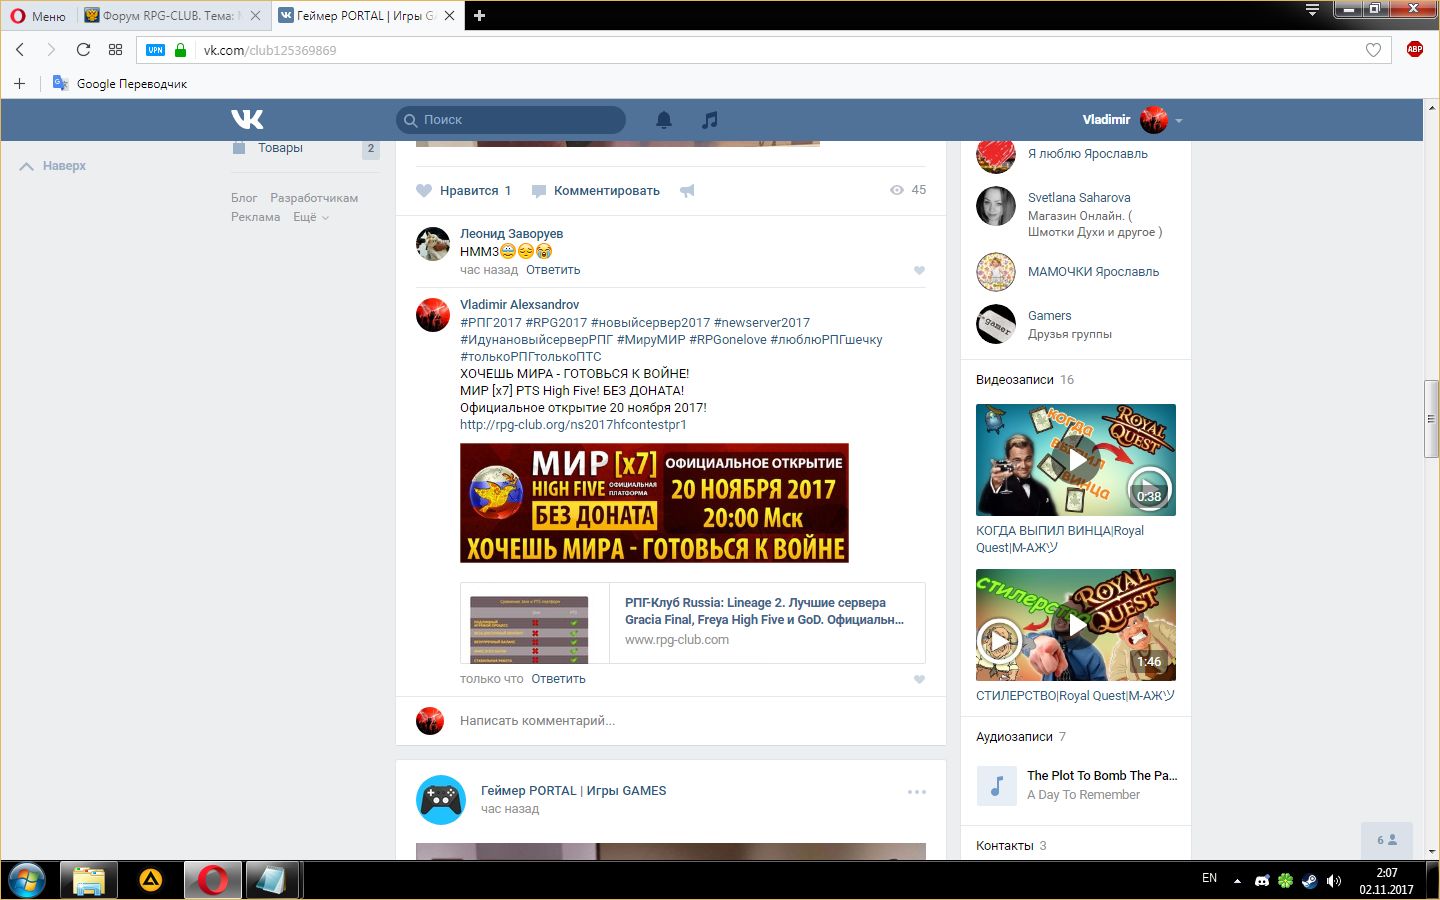View the green security padlock info

[x=180, y=50]
